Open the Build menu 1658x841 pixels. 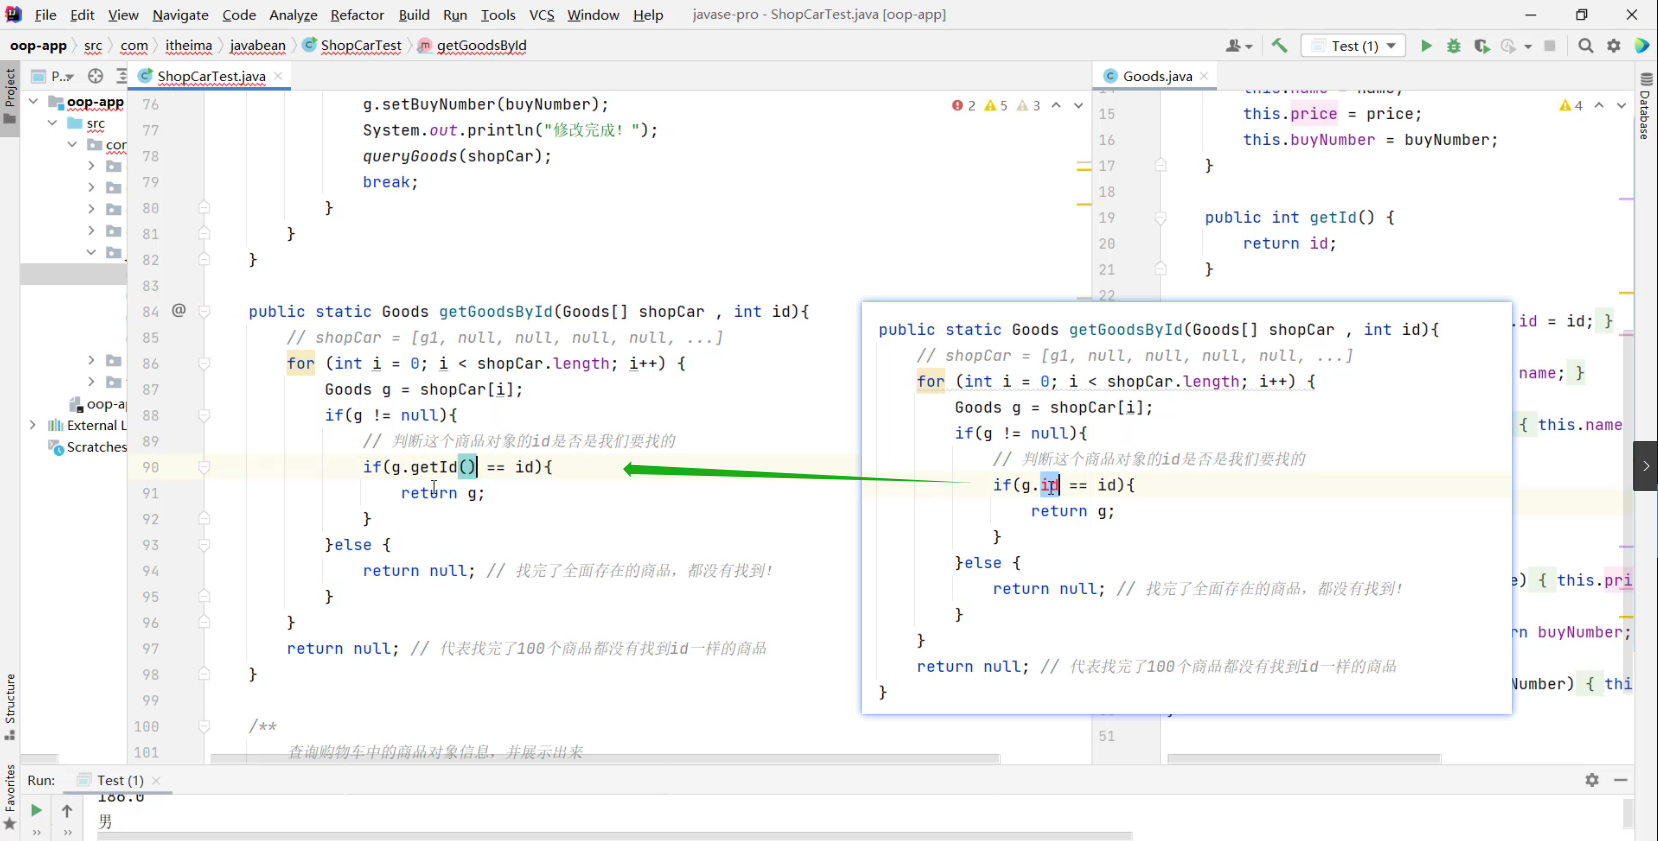(x=414, y=15)
